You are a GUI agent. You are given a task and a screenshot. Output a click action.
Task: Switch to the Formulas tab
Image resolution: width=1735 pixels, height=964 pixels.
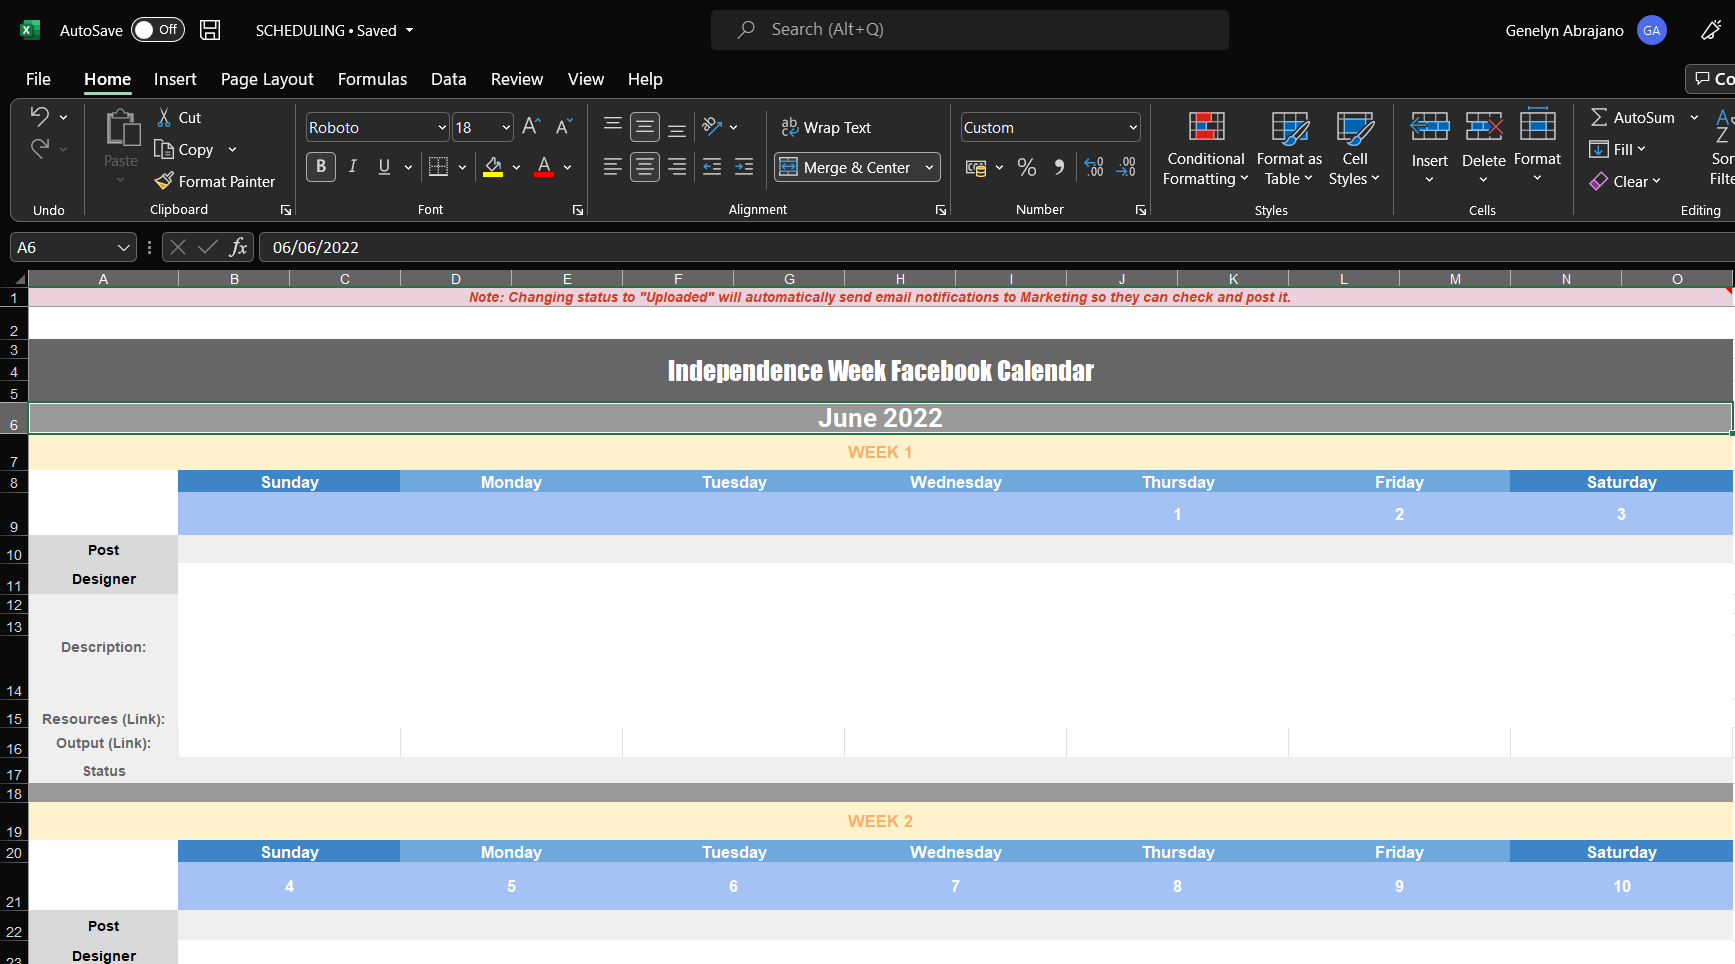pyautogui.click(x=372, y=79)
